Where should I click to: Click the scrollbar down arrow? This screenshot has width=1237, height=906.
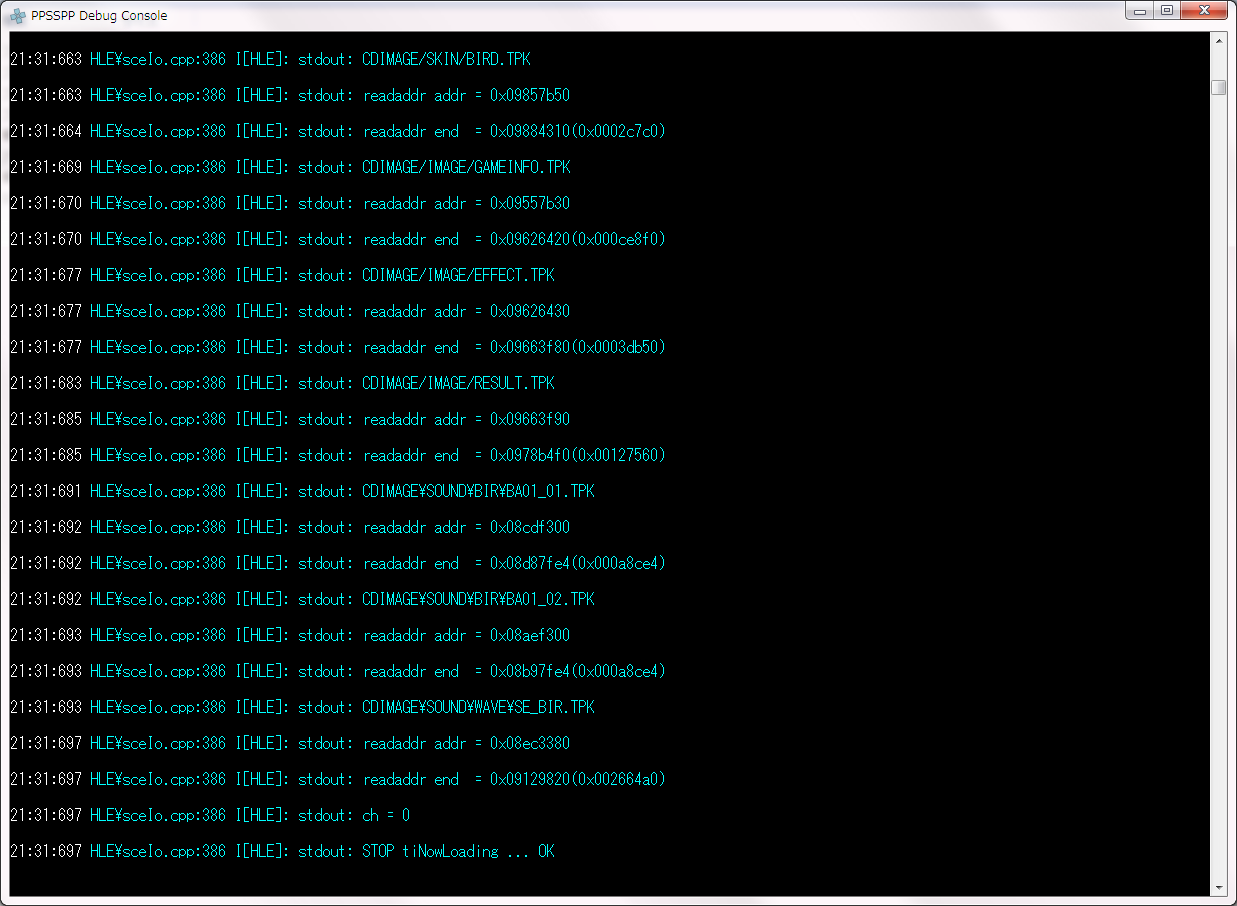tap(1218, 887)
